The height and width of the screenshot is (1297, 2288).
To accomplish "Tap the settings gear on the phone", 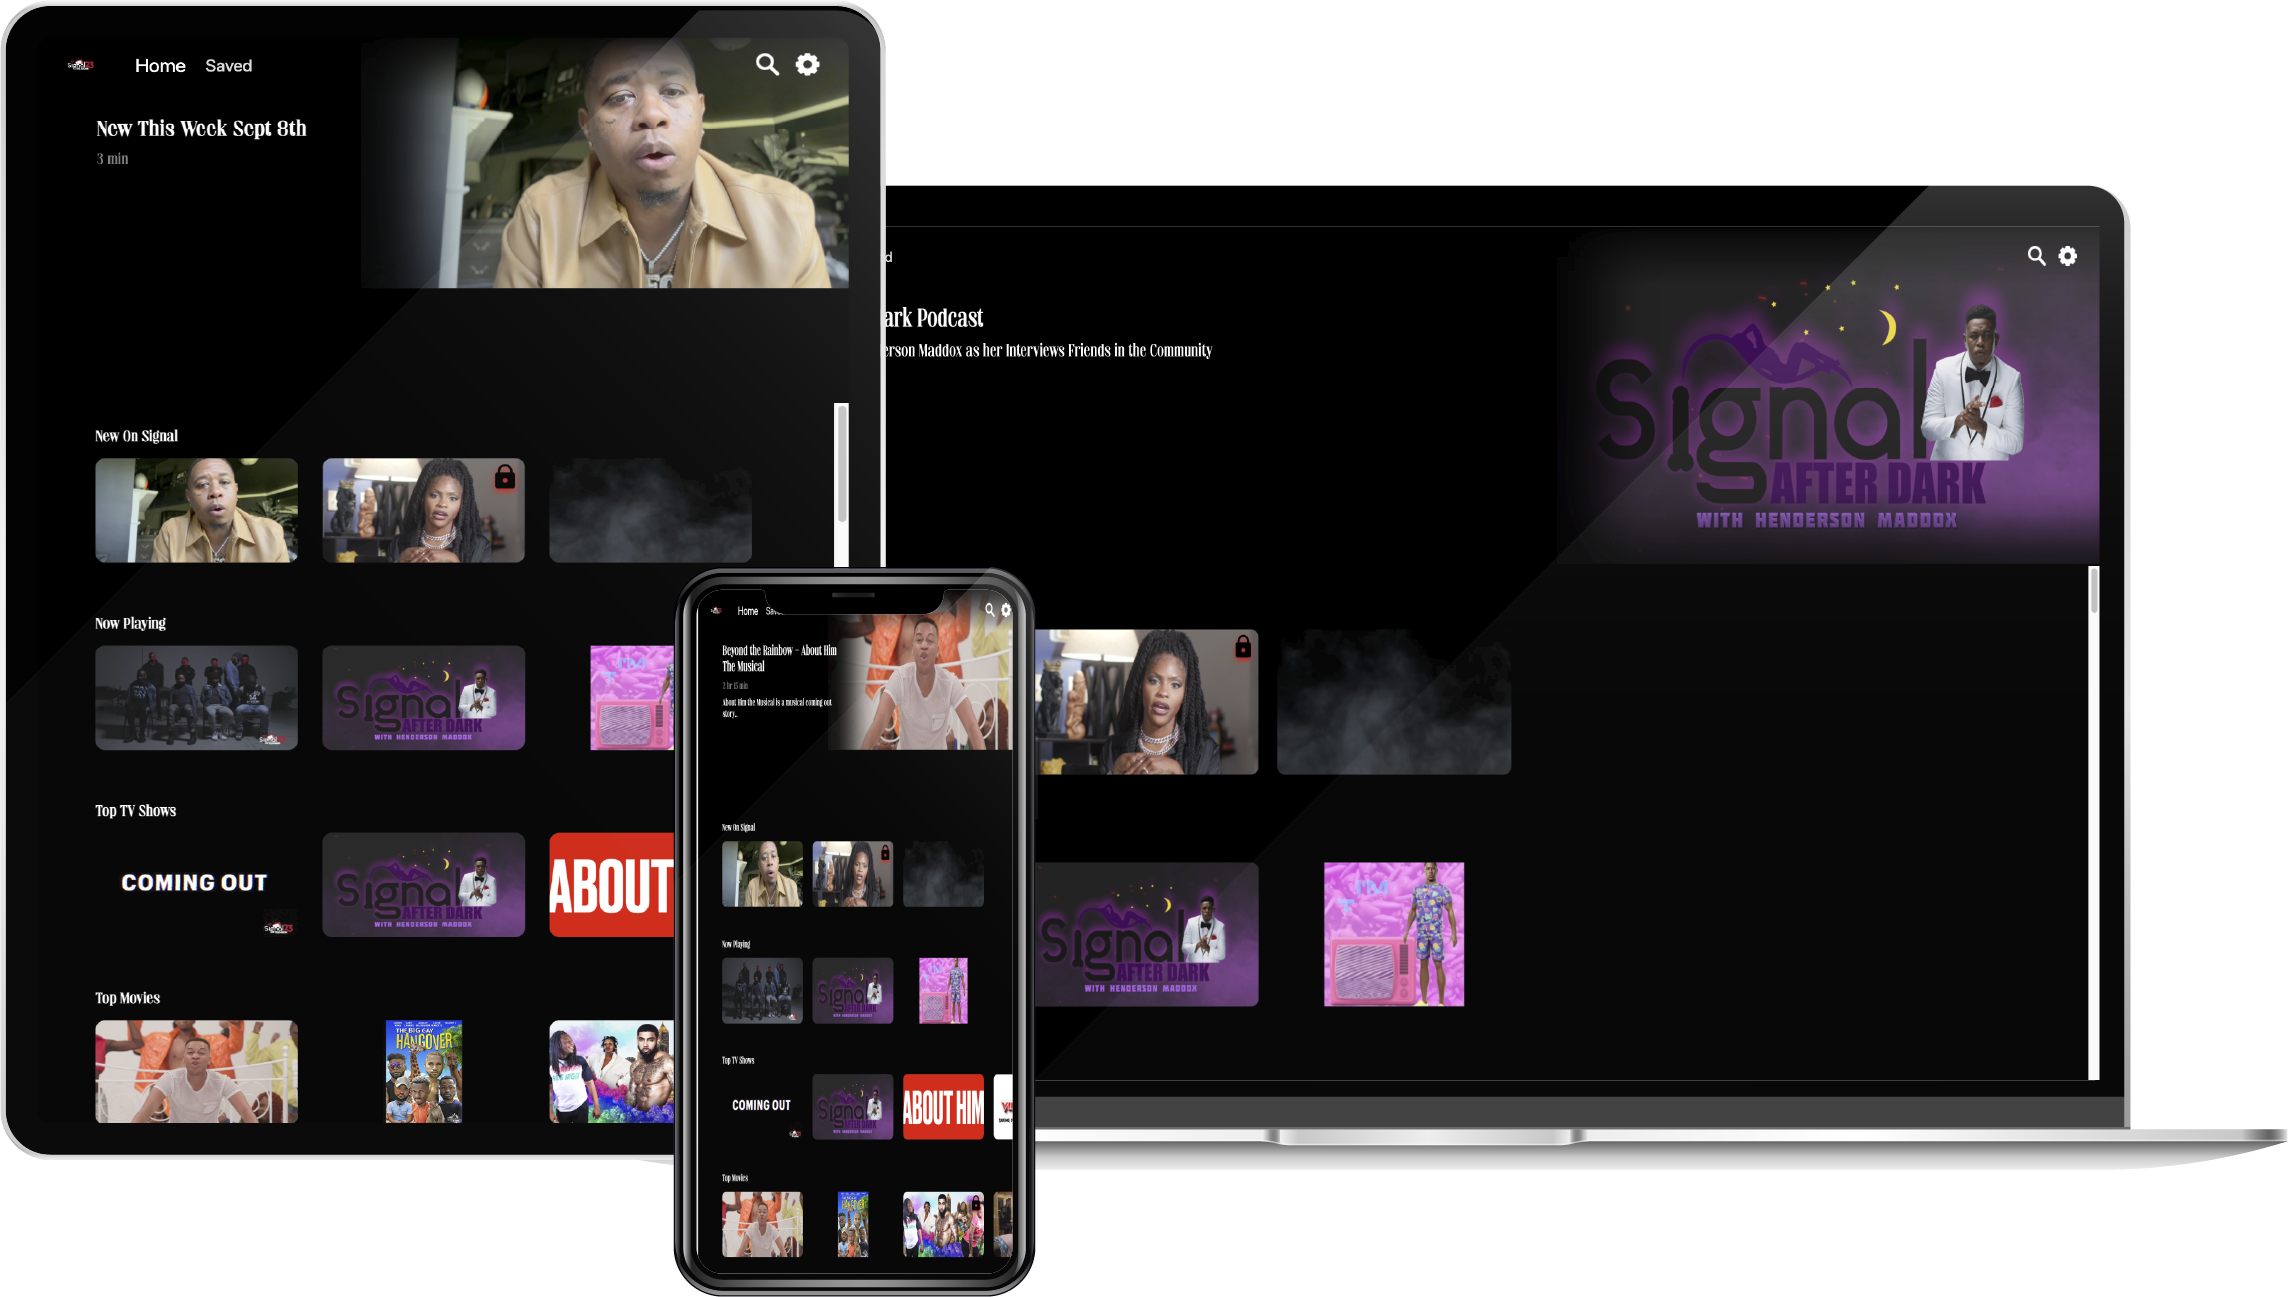I will point(1006,610).
